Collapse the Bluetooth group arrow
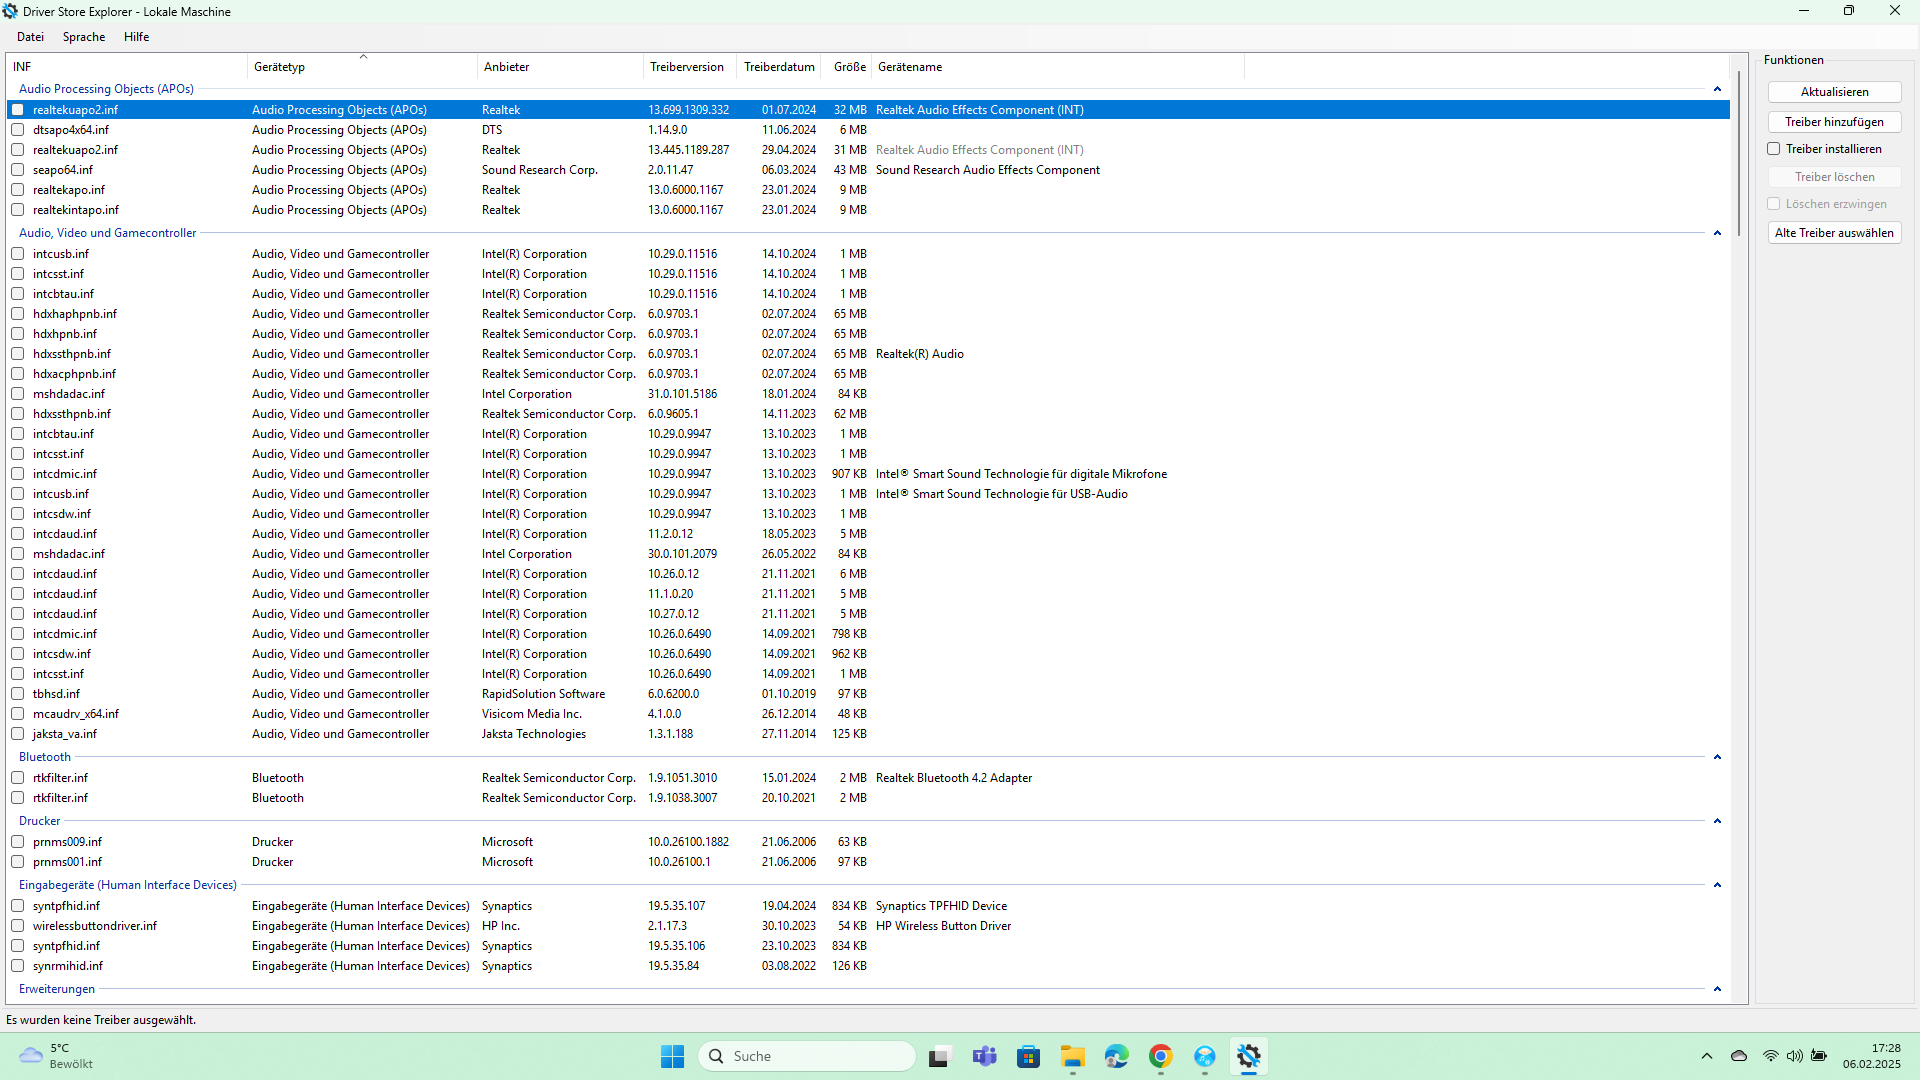Viewport: 1920px width, 1080px height. (1717, 757)
